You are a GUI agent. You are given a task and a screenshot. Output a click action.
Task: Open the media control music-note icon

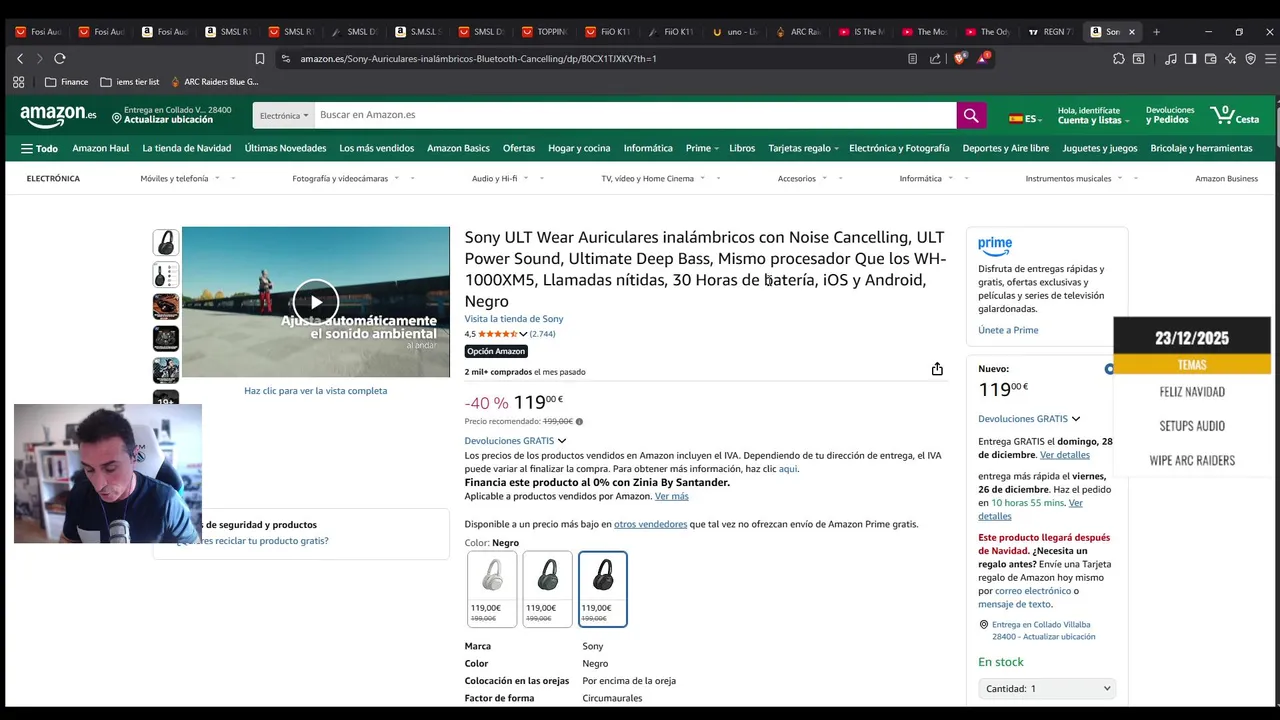[1170, 59]
